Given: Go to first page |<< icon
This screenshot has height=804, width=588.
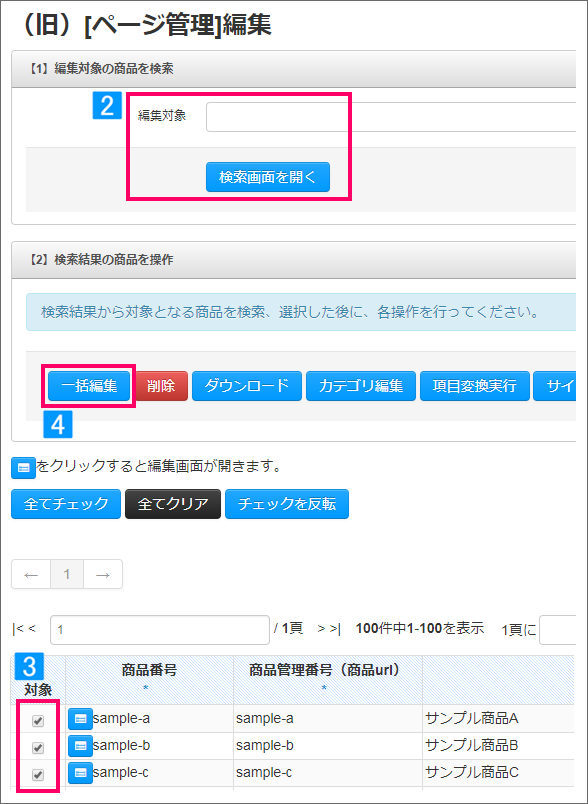Looking at the screenshot, I should [x=24, y=629].
